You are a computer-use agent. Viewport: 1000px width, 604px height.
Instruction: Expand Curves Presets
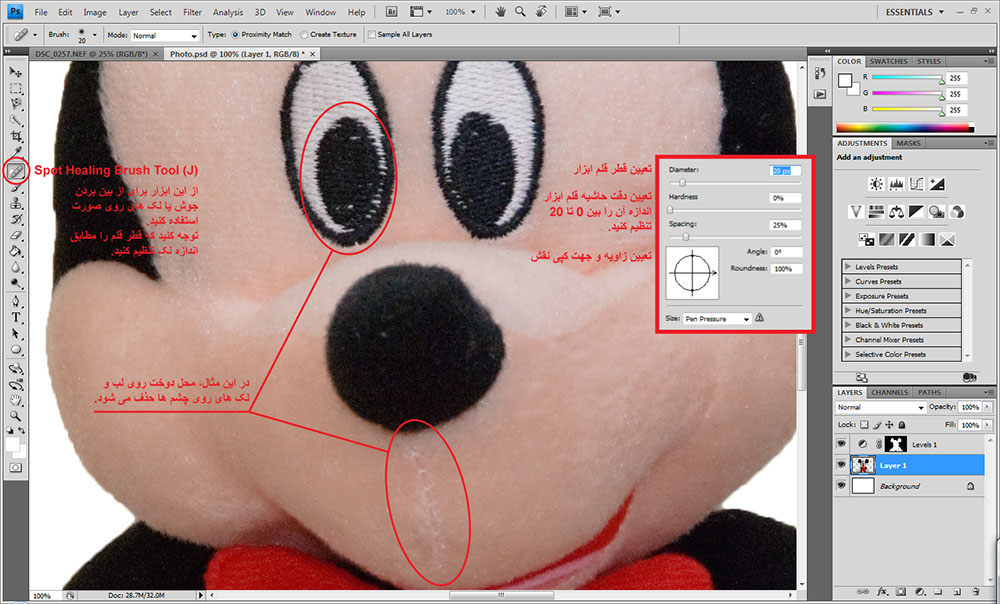[x=848, y=281]
